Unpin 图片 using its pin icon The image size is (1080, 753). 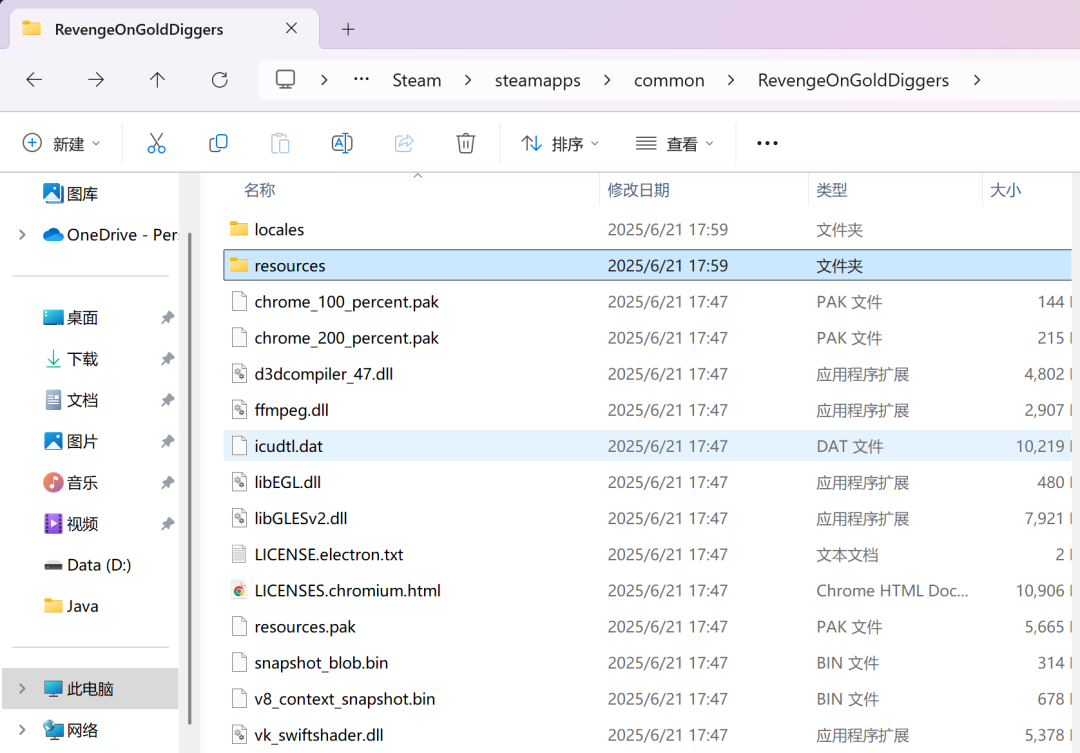[x=167, y=442]
